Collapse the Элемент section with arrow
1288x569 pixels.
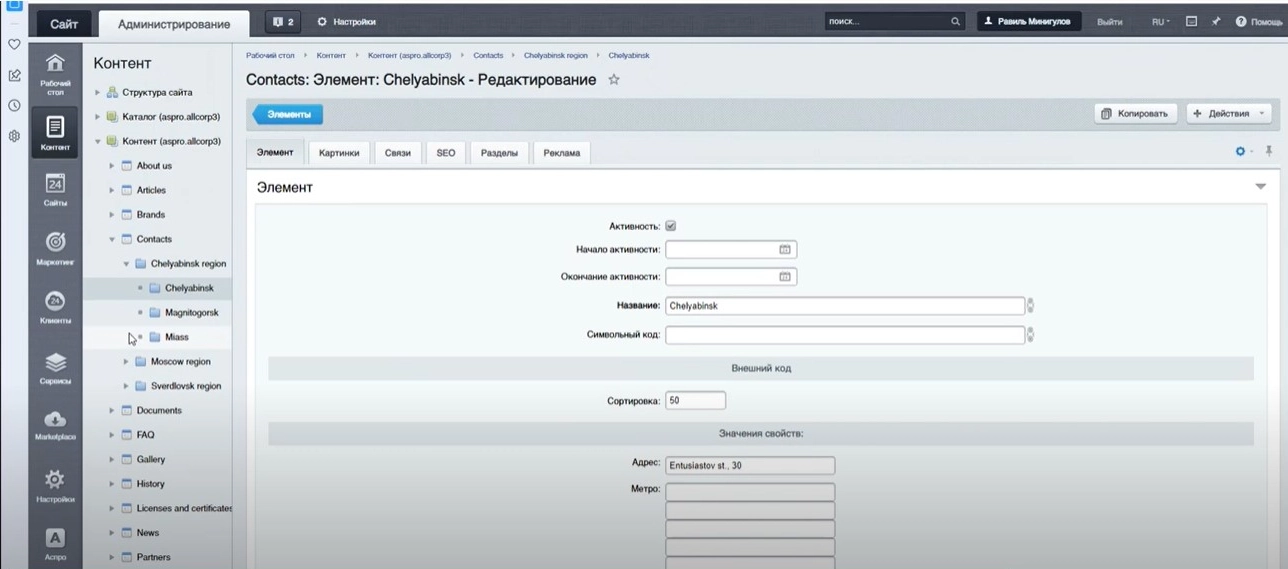(1260, 187)
